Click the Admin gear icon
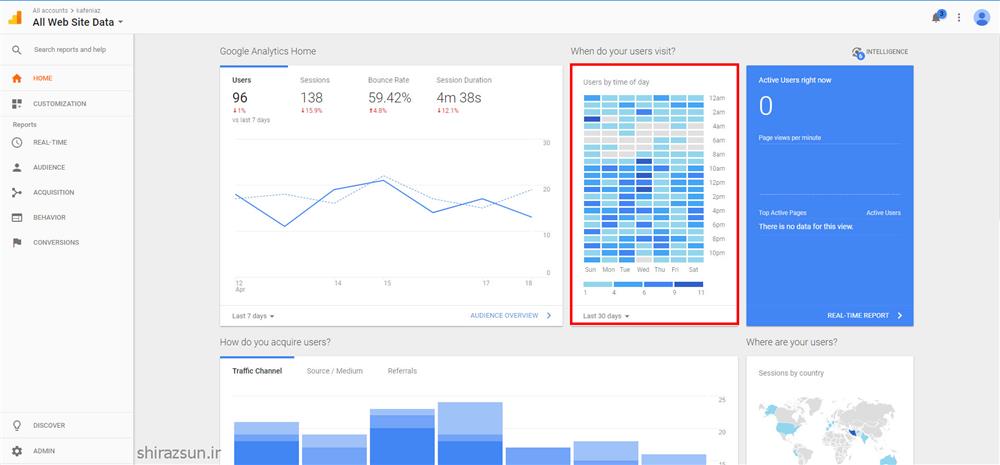 pyautogui.click(x=17, y=451)
